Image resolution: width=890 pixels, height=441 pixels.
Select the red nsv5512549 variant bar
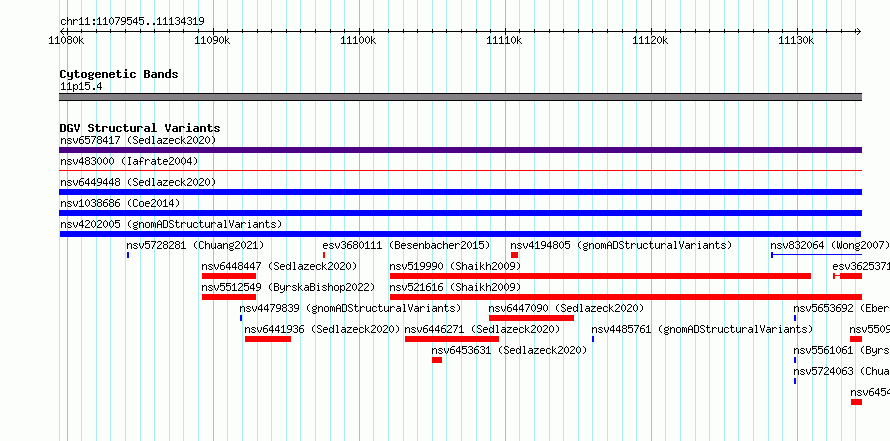(x=229, y=297)
